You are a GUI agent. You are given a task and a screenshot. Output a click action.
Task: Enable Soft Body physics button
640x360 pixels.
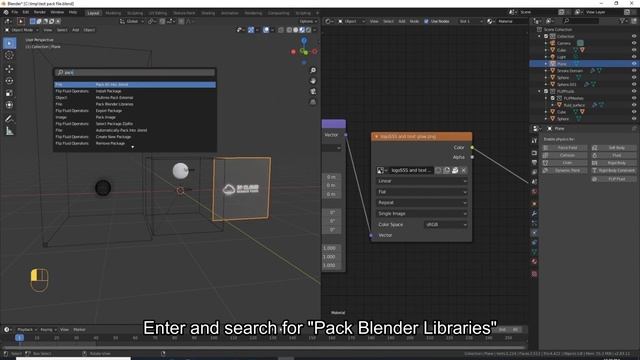coord(613,148)
